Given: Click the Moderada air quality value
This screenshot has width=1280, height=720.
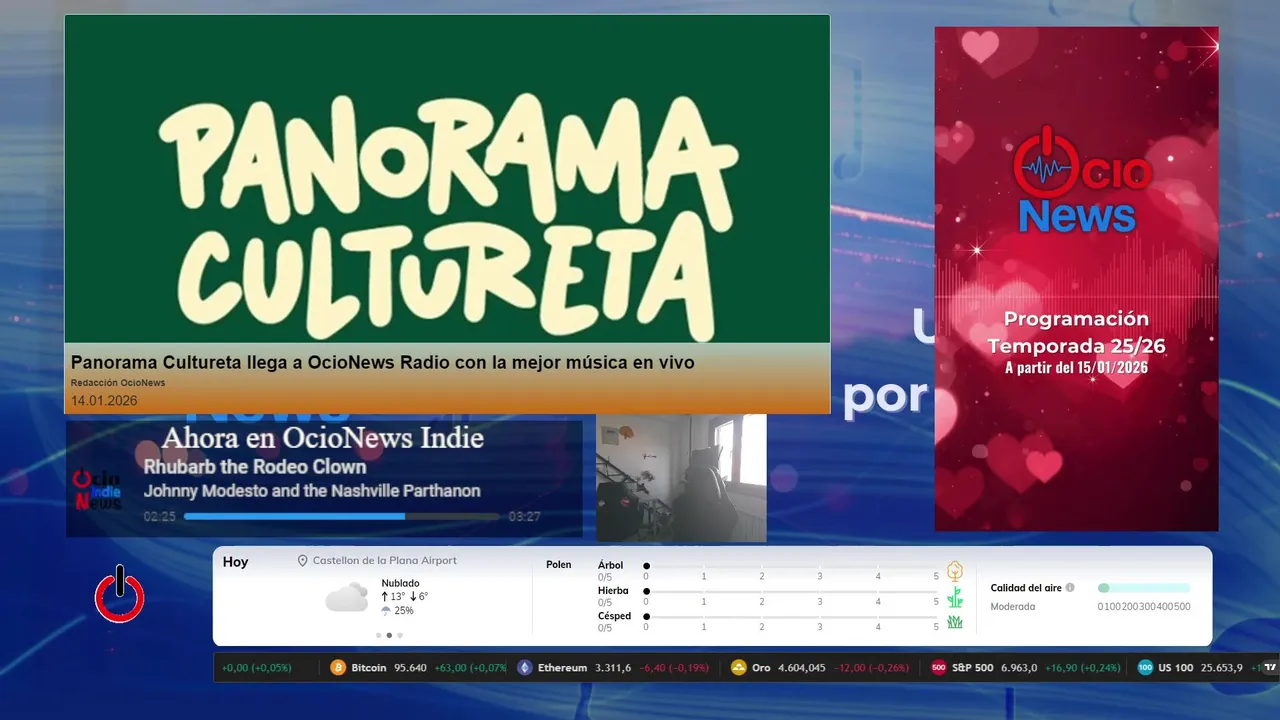Looking at the screenshot, I should pos(1013,607).
